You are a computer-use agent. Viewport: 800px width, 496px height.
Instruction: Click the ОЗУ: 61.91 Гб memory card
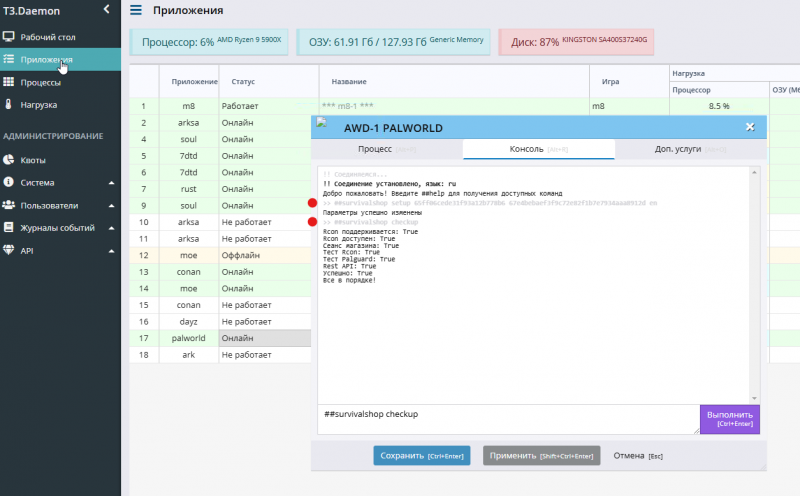point(393,42)
